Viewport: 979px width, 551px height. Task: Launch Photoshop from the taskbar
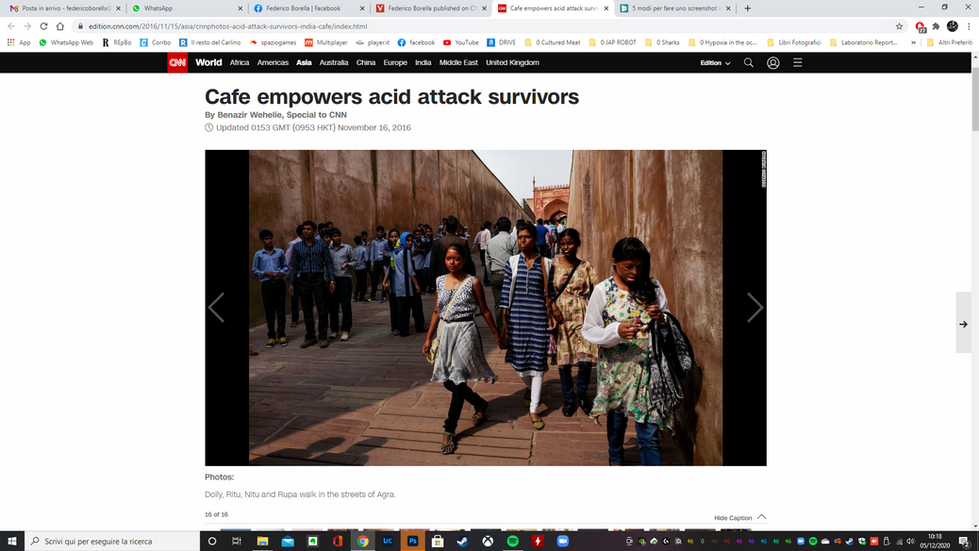point(413,541)
